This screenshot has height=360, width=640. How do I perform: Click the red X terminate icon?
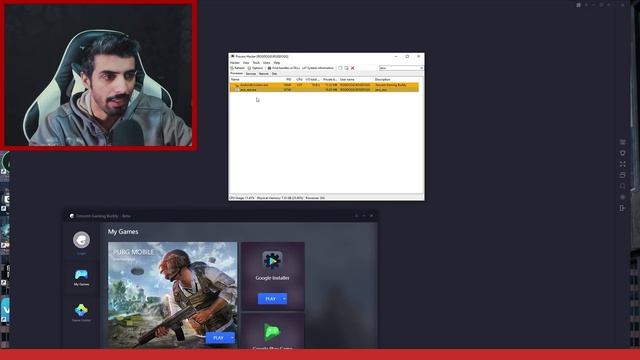(353, 68)
